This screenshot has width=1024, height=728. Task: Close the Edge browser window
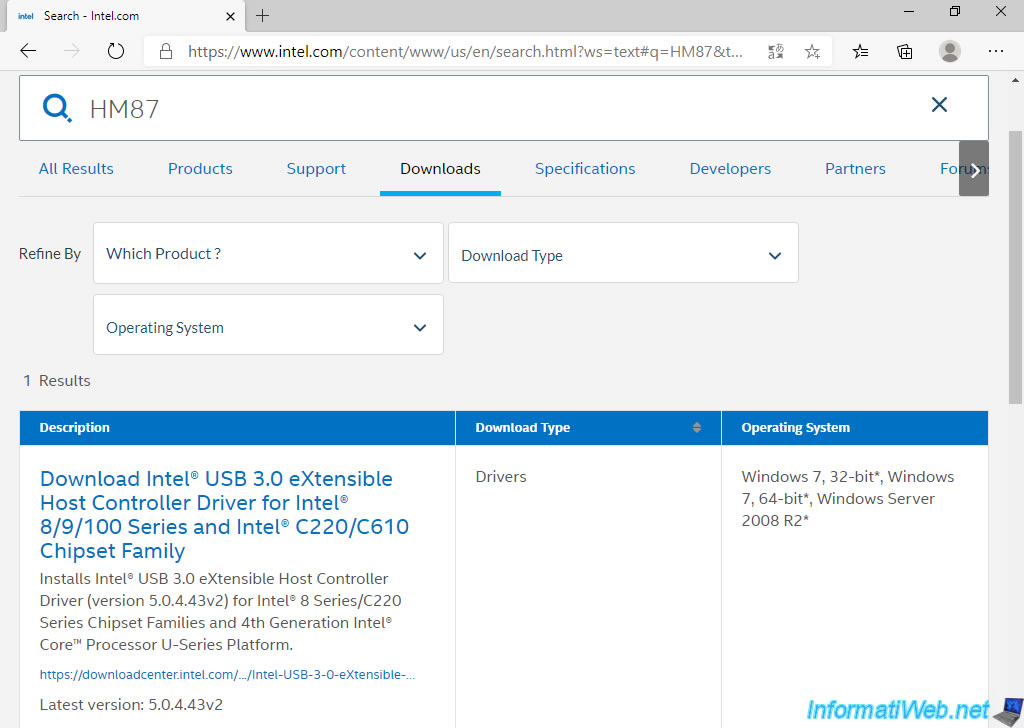(x=1000, y=12)
